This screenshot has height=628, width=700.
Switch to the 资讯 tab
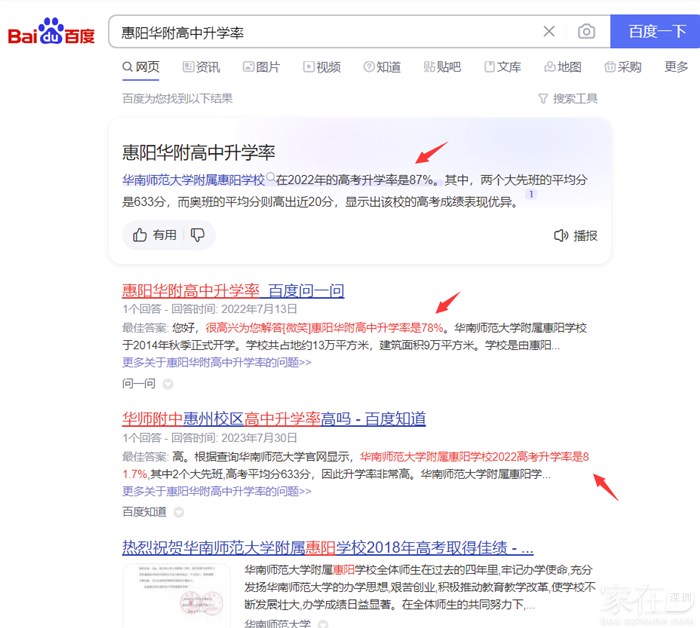[x=201, y=67]
